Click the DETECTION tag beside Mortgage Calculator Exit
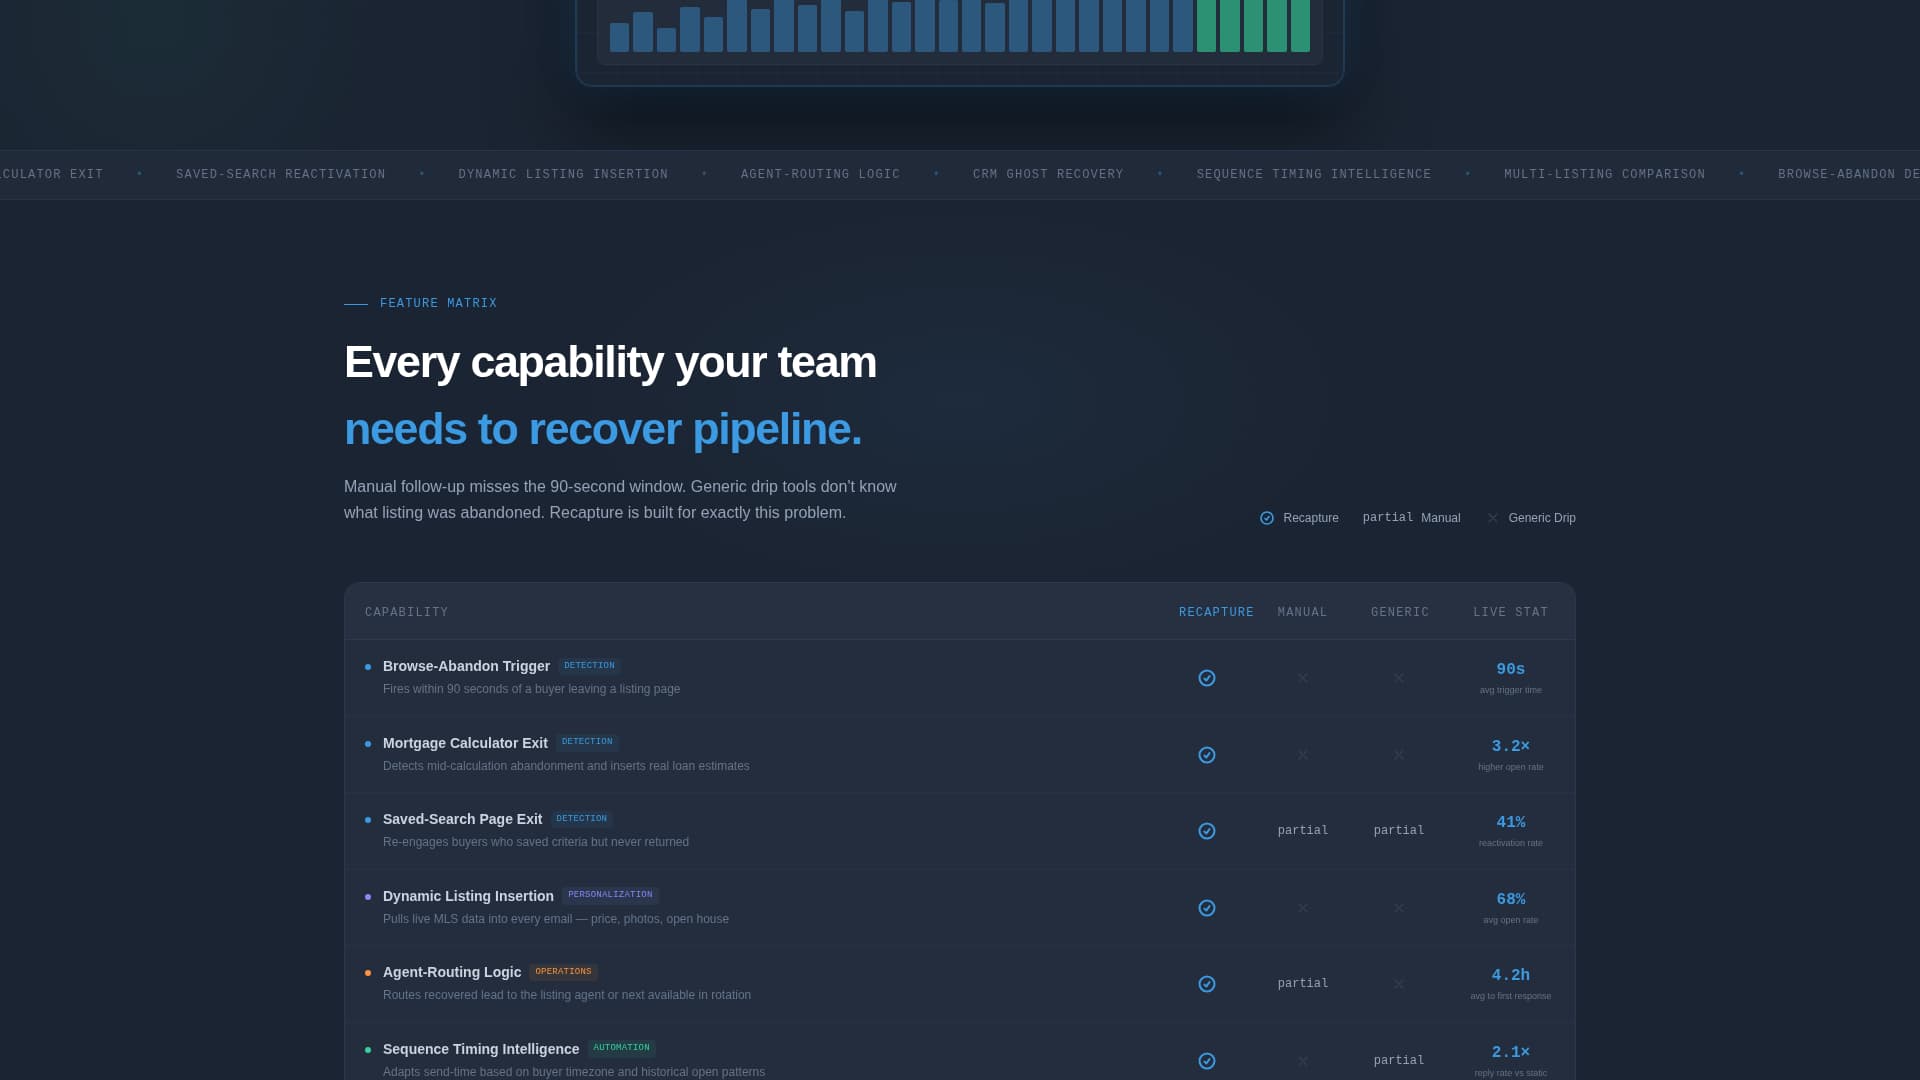1920x1080 pixels. pyautogui.click(x=587, y=742)
